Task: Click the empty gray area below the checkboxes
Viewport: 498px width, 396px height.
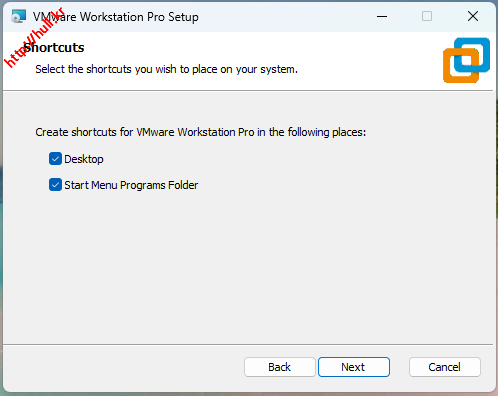Action: [x=248, y=267]
